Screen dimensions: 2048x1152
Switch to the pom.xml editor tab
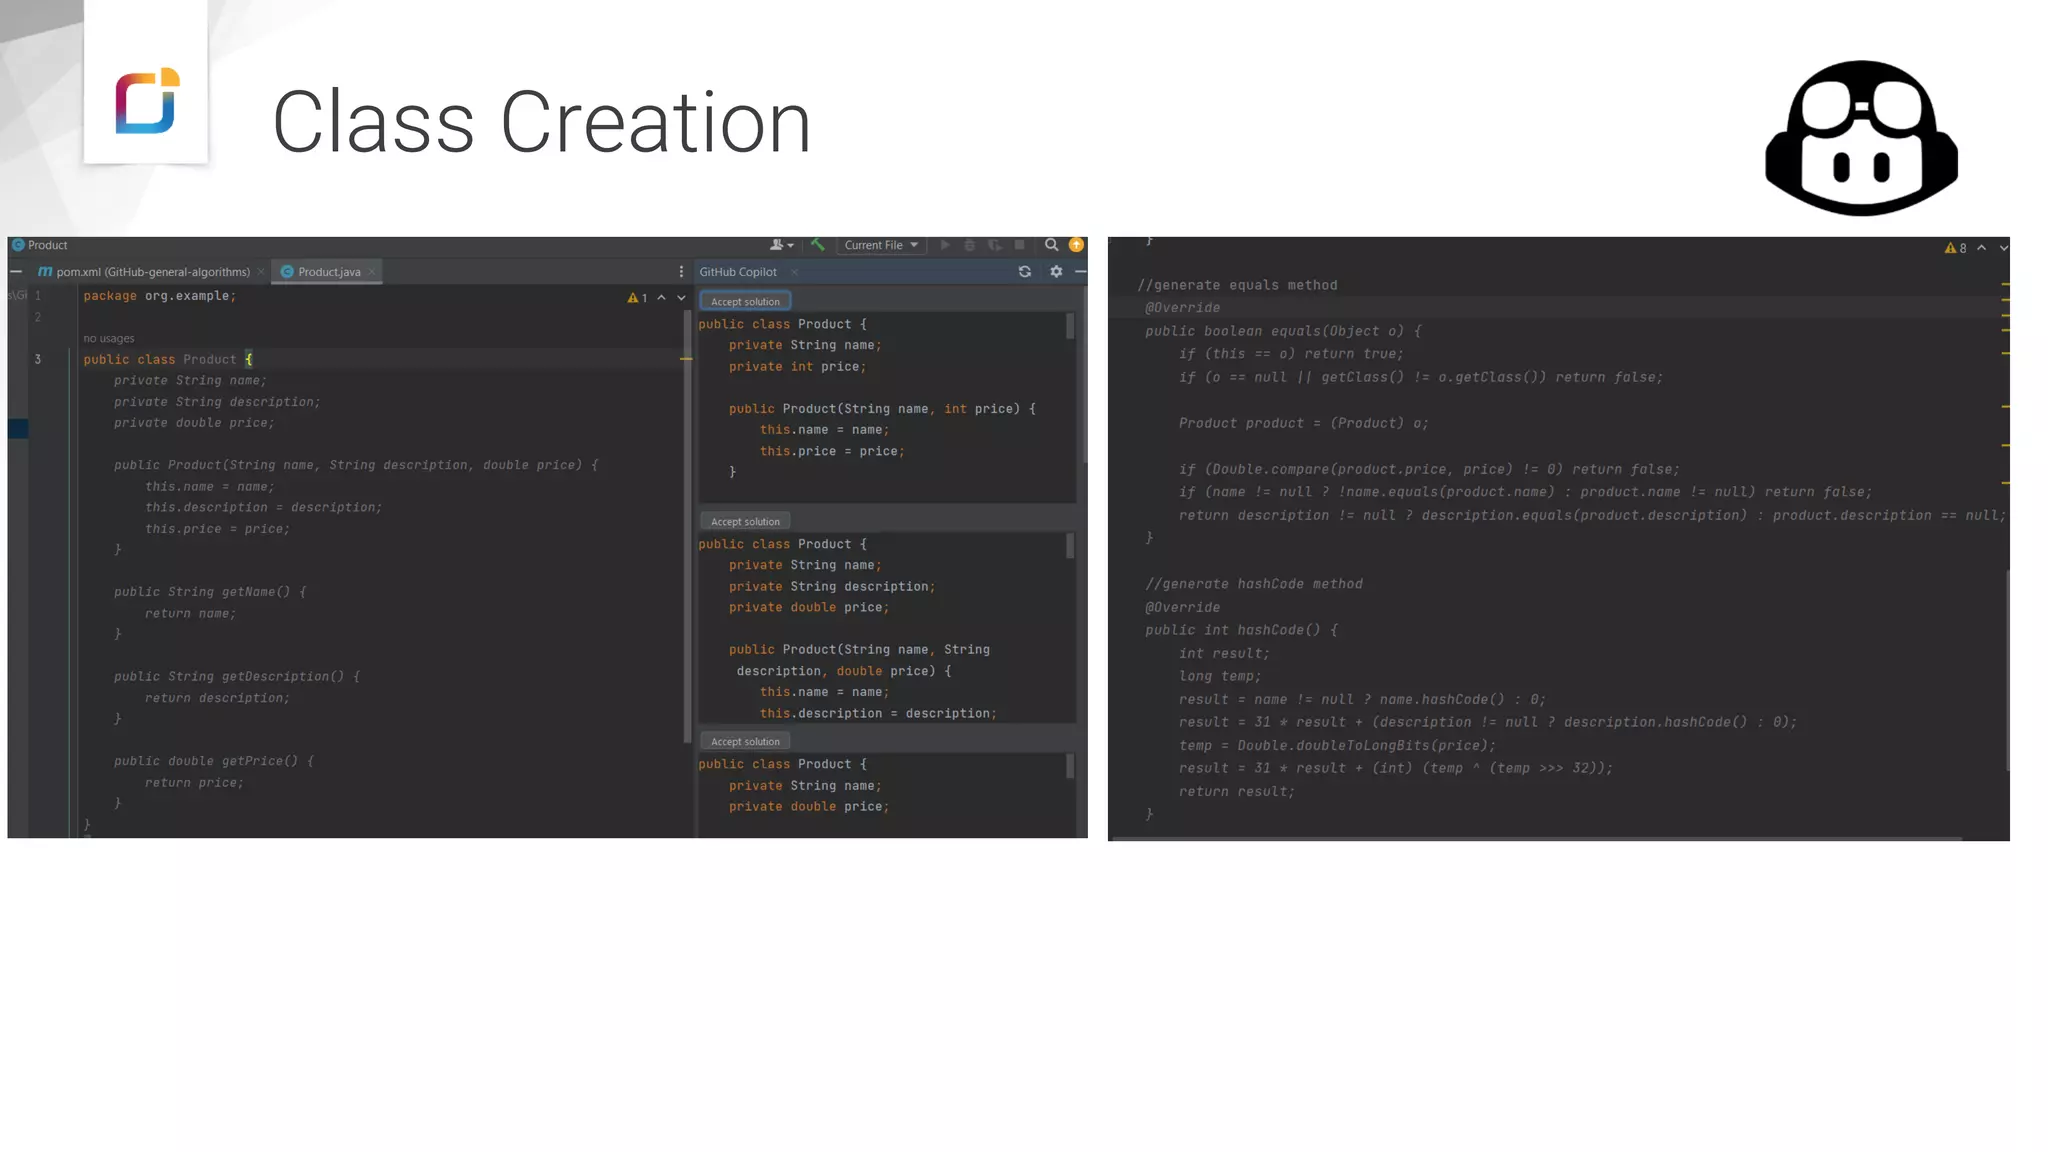152,272
